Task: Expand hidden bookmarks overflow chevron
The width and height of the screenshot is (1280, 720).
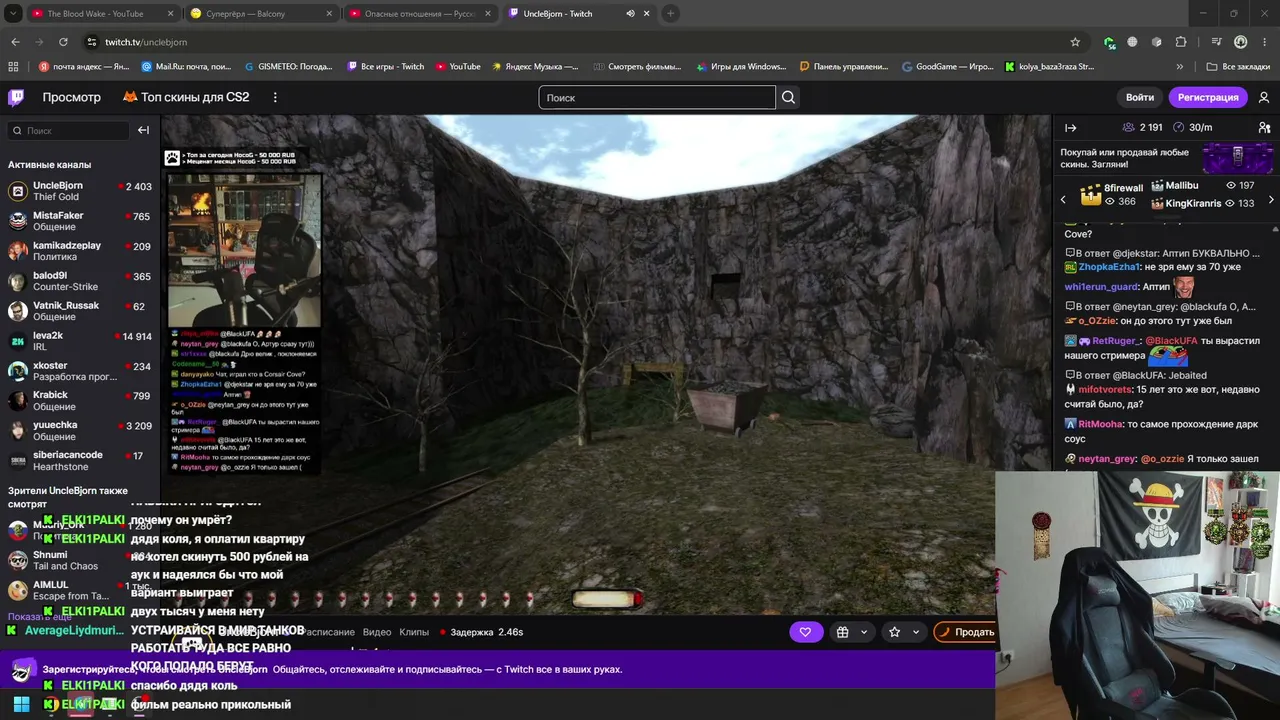Action: click(x=1180, y=67)
